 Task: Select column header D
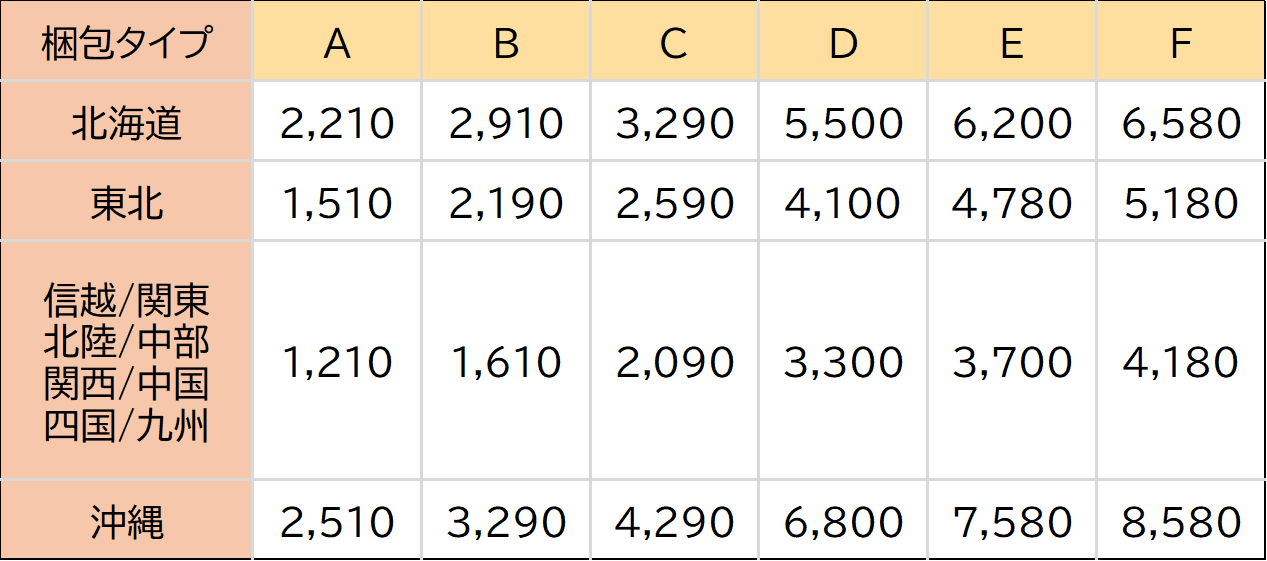843,43
